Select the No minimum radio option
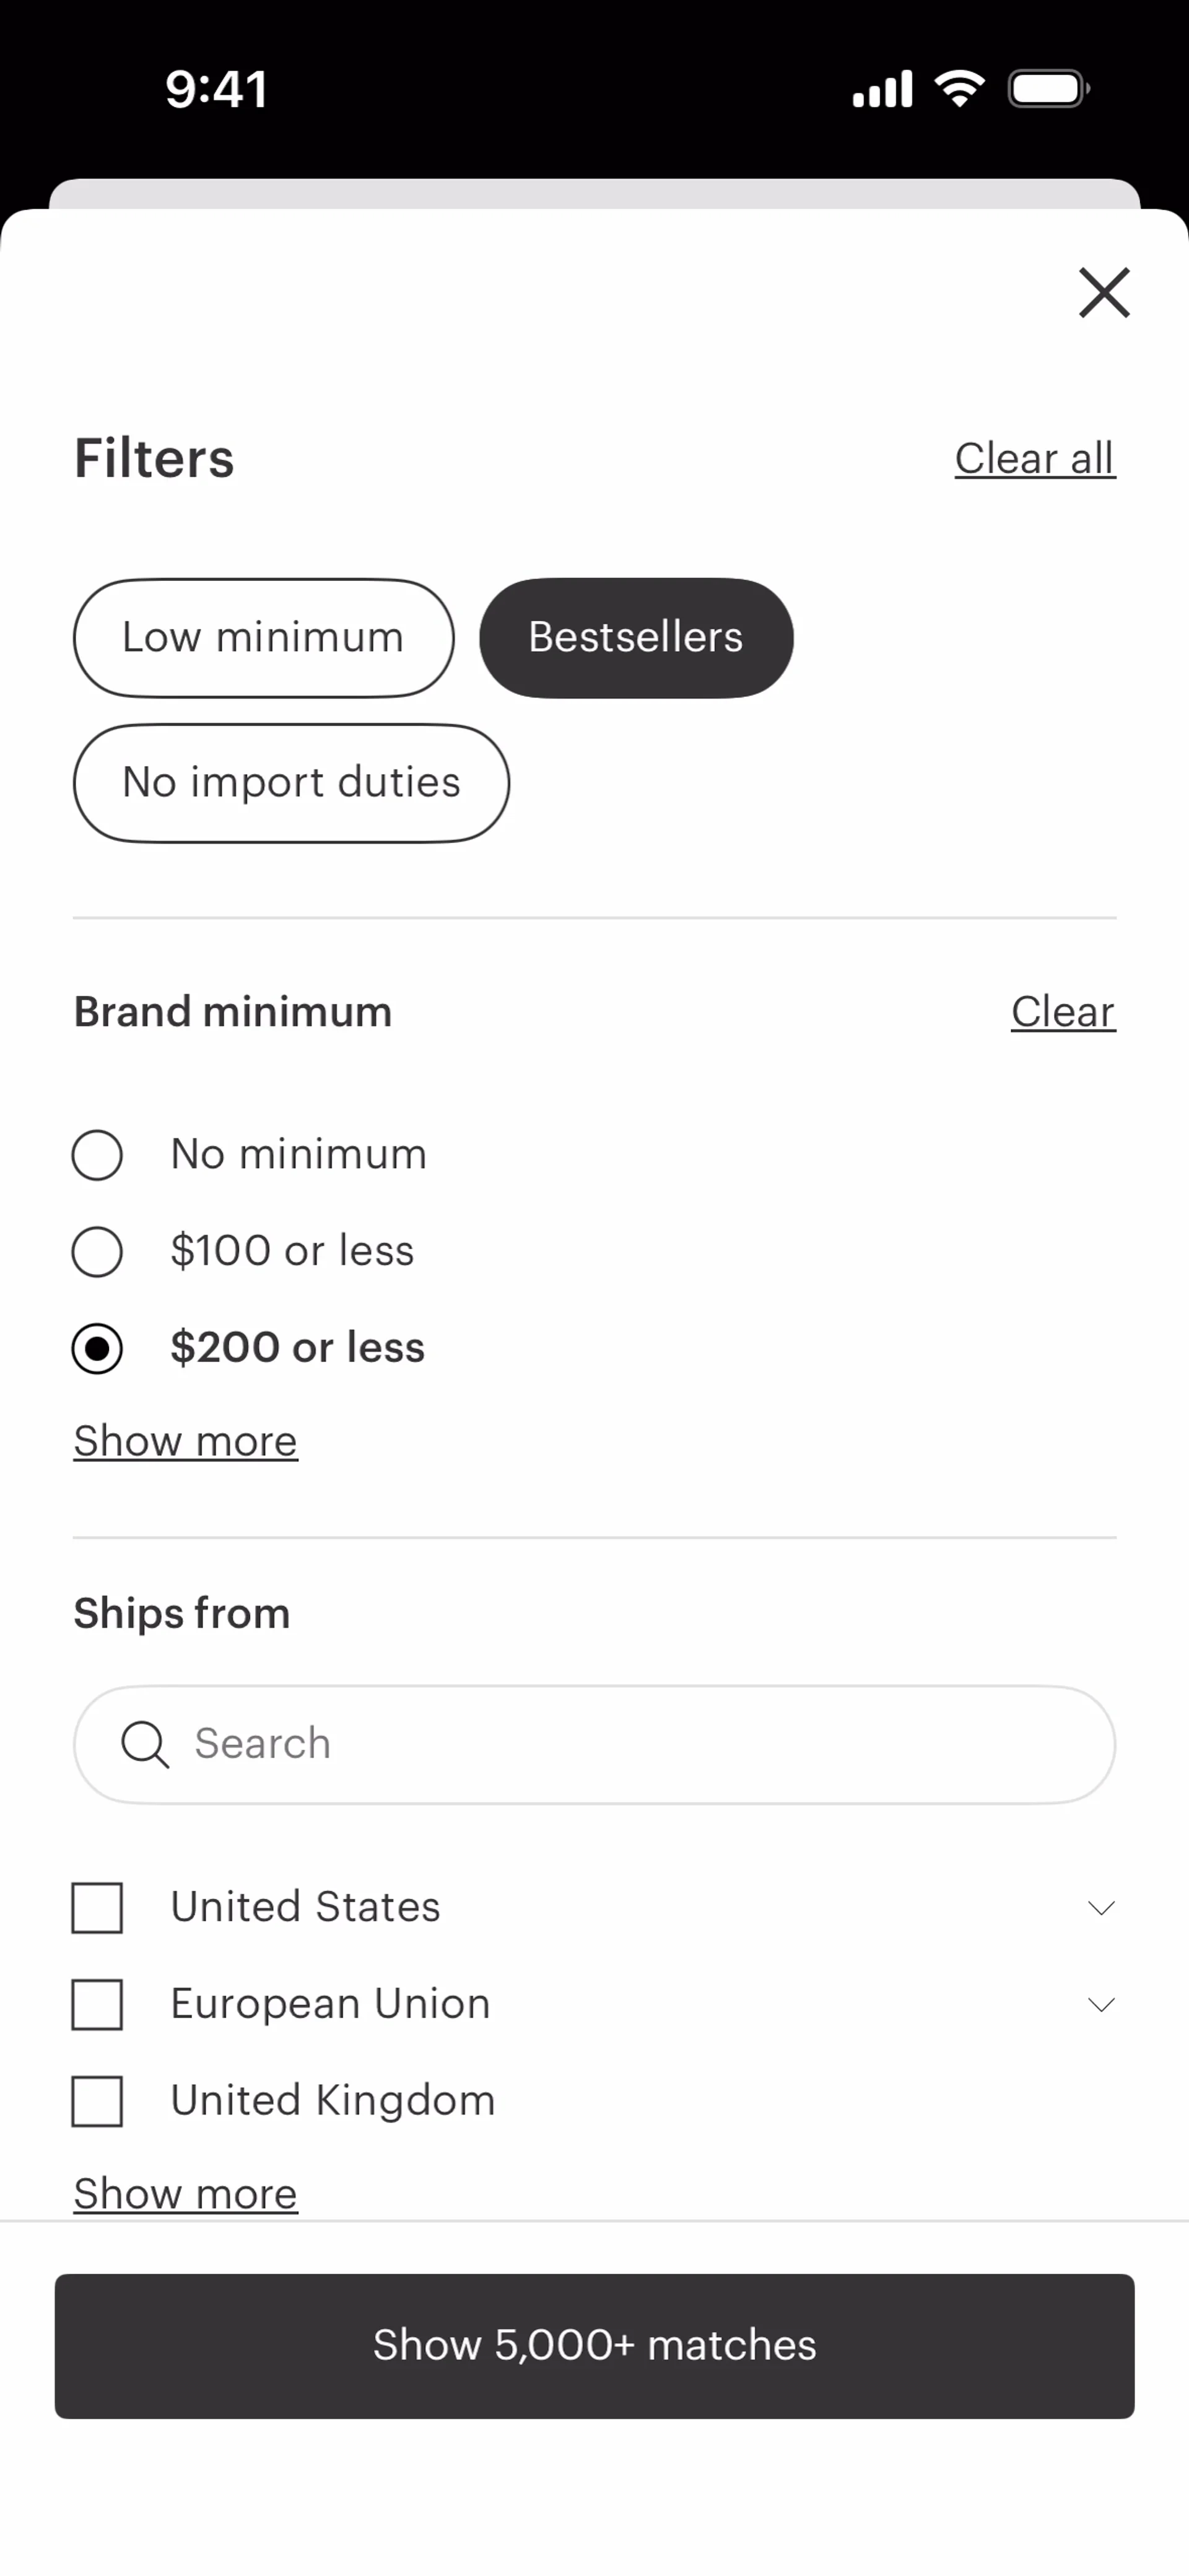The height and width of the screenshot is (2576, 1189). pyautogui.click(x=97, y=1155)
